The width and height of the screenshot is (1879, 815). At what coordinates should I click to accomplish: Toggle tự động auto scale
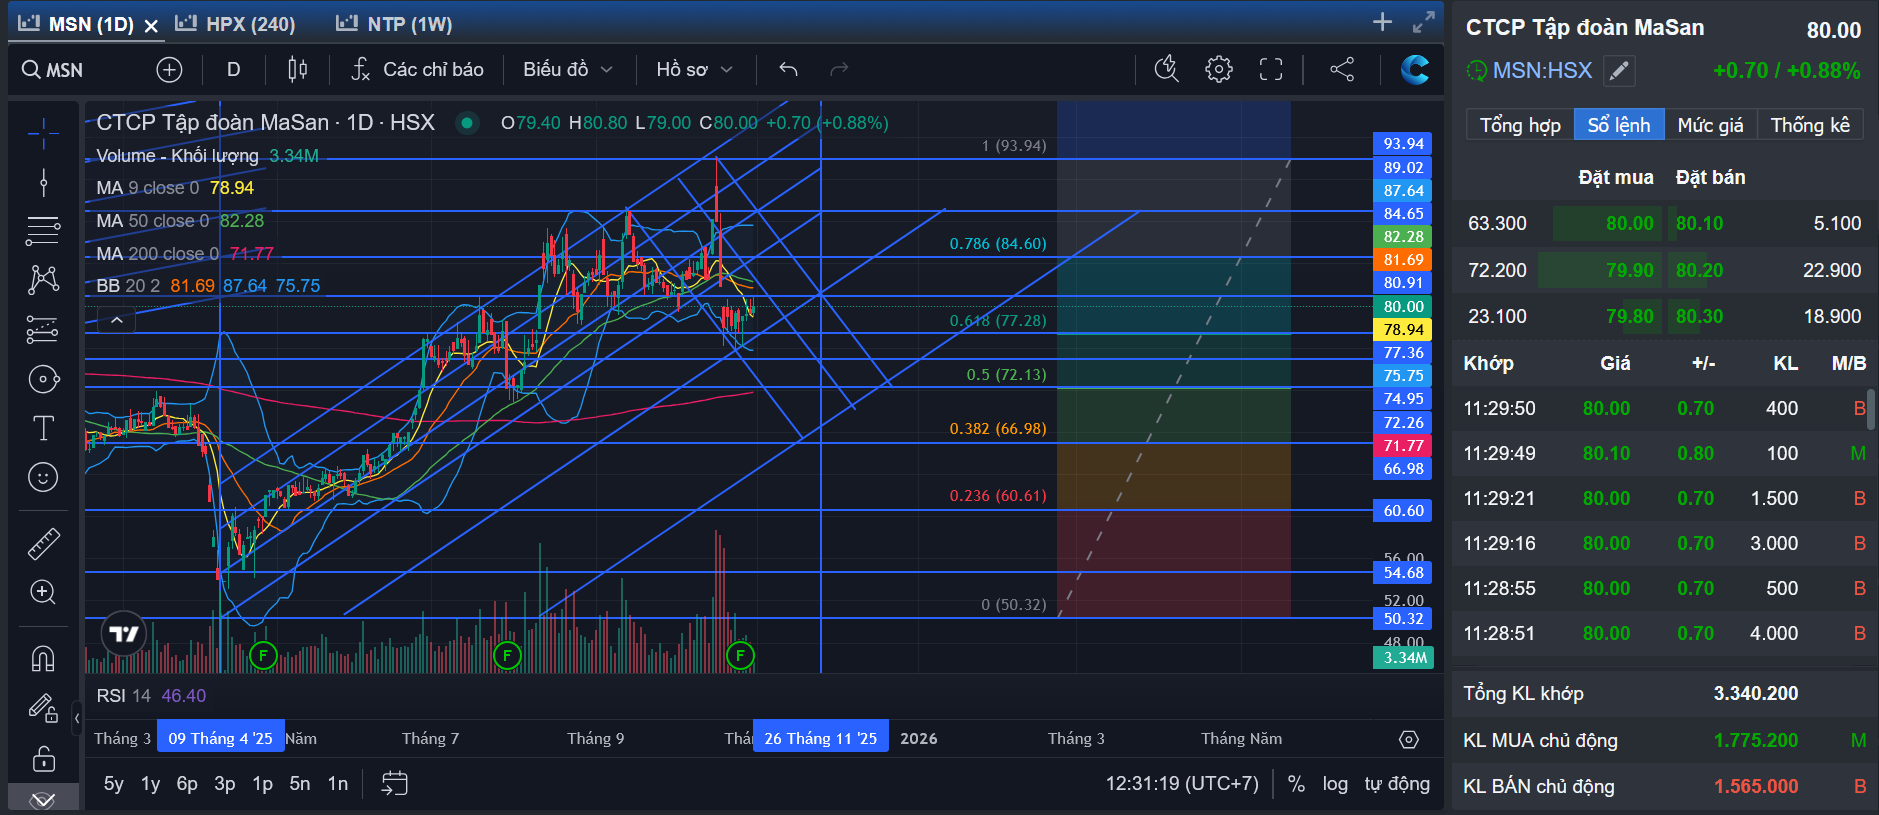pyautogui.click(x=1397, y=784)
